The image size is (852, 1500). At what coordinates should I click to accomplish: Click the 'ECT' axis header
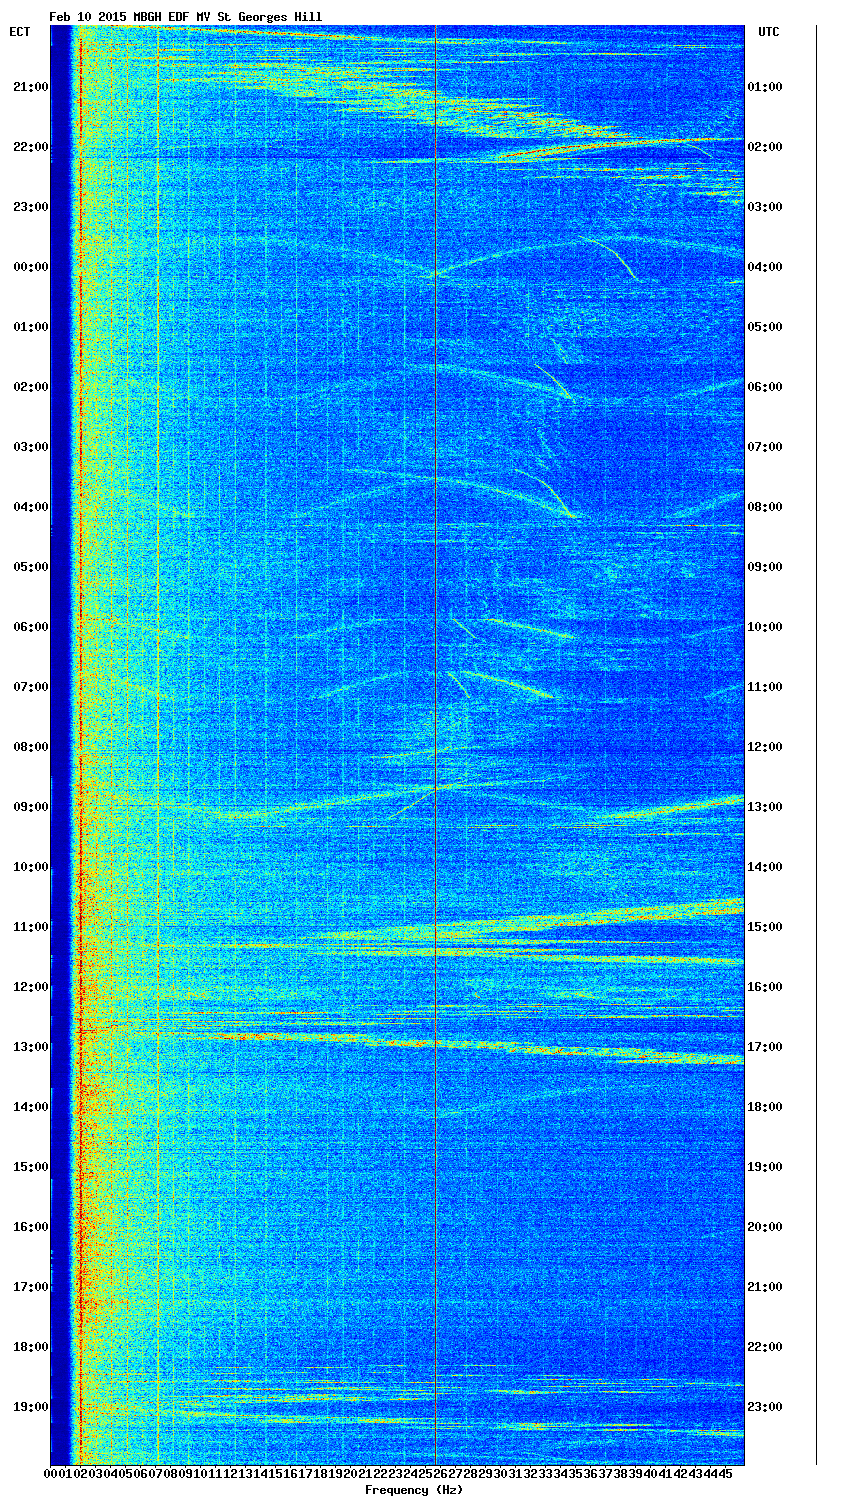coord(19,32)
